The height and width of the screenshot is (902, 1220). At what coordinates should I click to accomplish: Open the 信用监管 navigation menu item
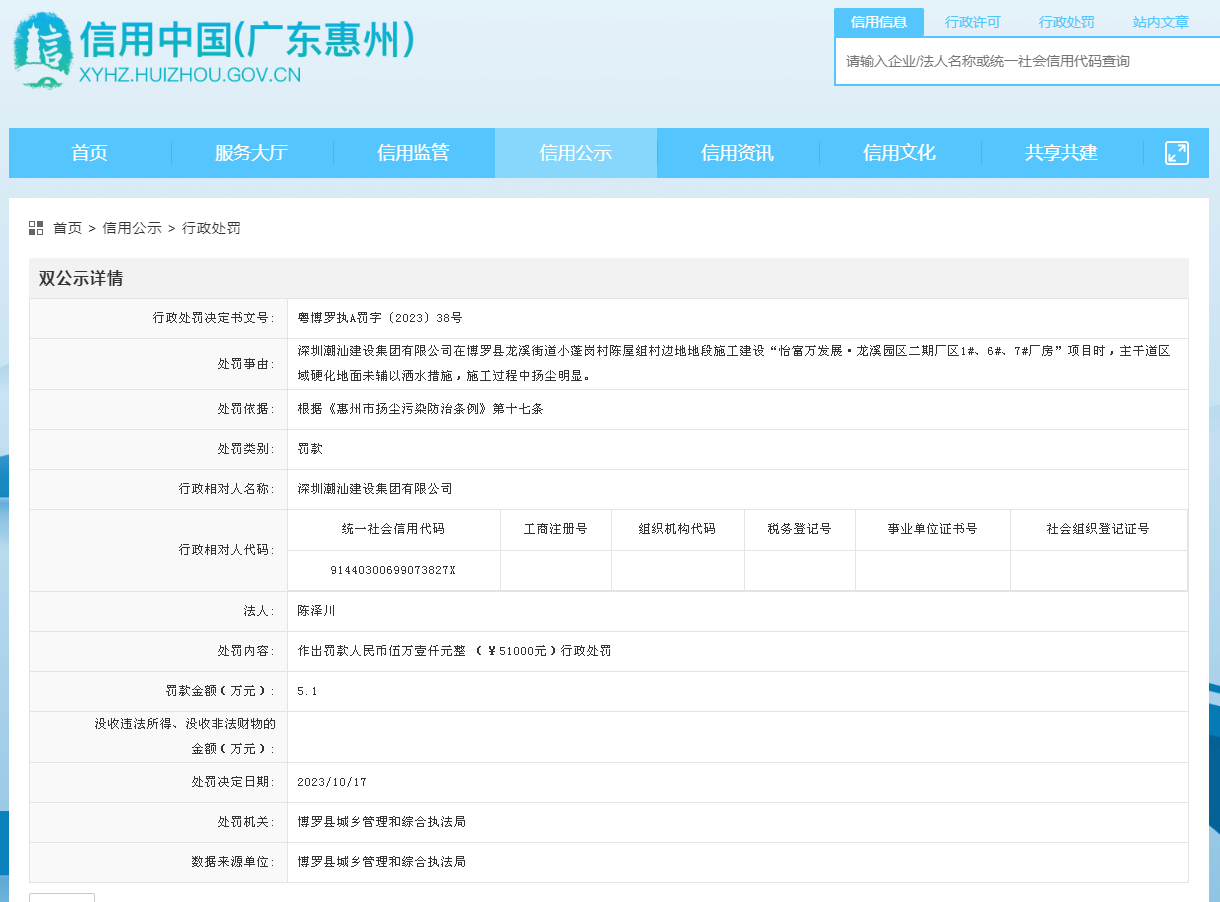[x=414, y=153]
